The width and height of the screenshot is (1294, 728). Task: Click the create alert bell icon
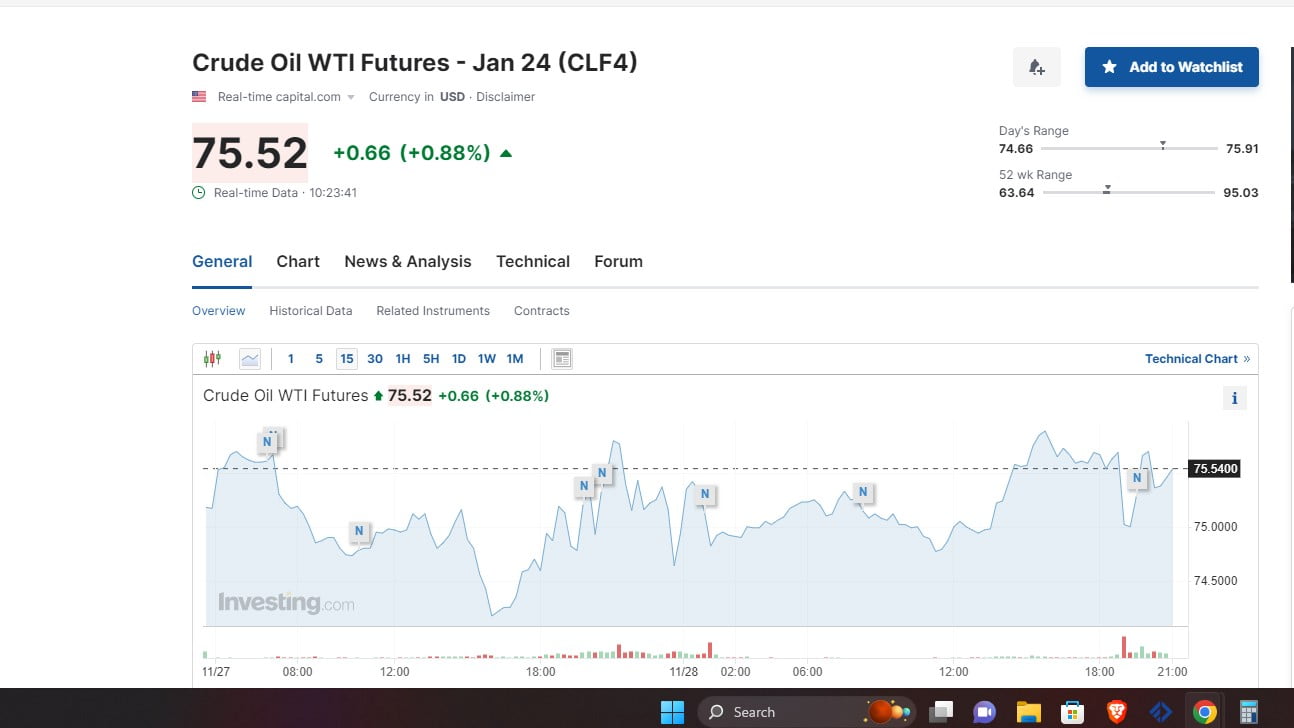click(1037, 67)
